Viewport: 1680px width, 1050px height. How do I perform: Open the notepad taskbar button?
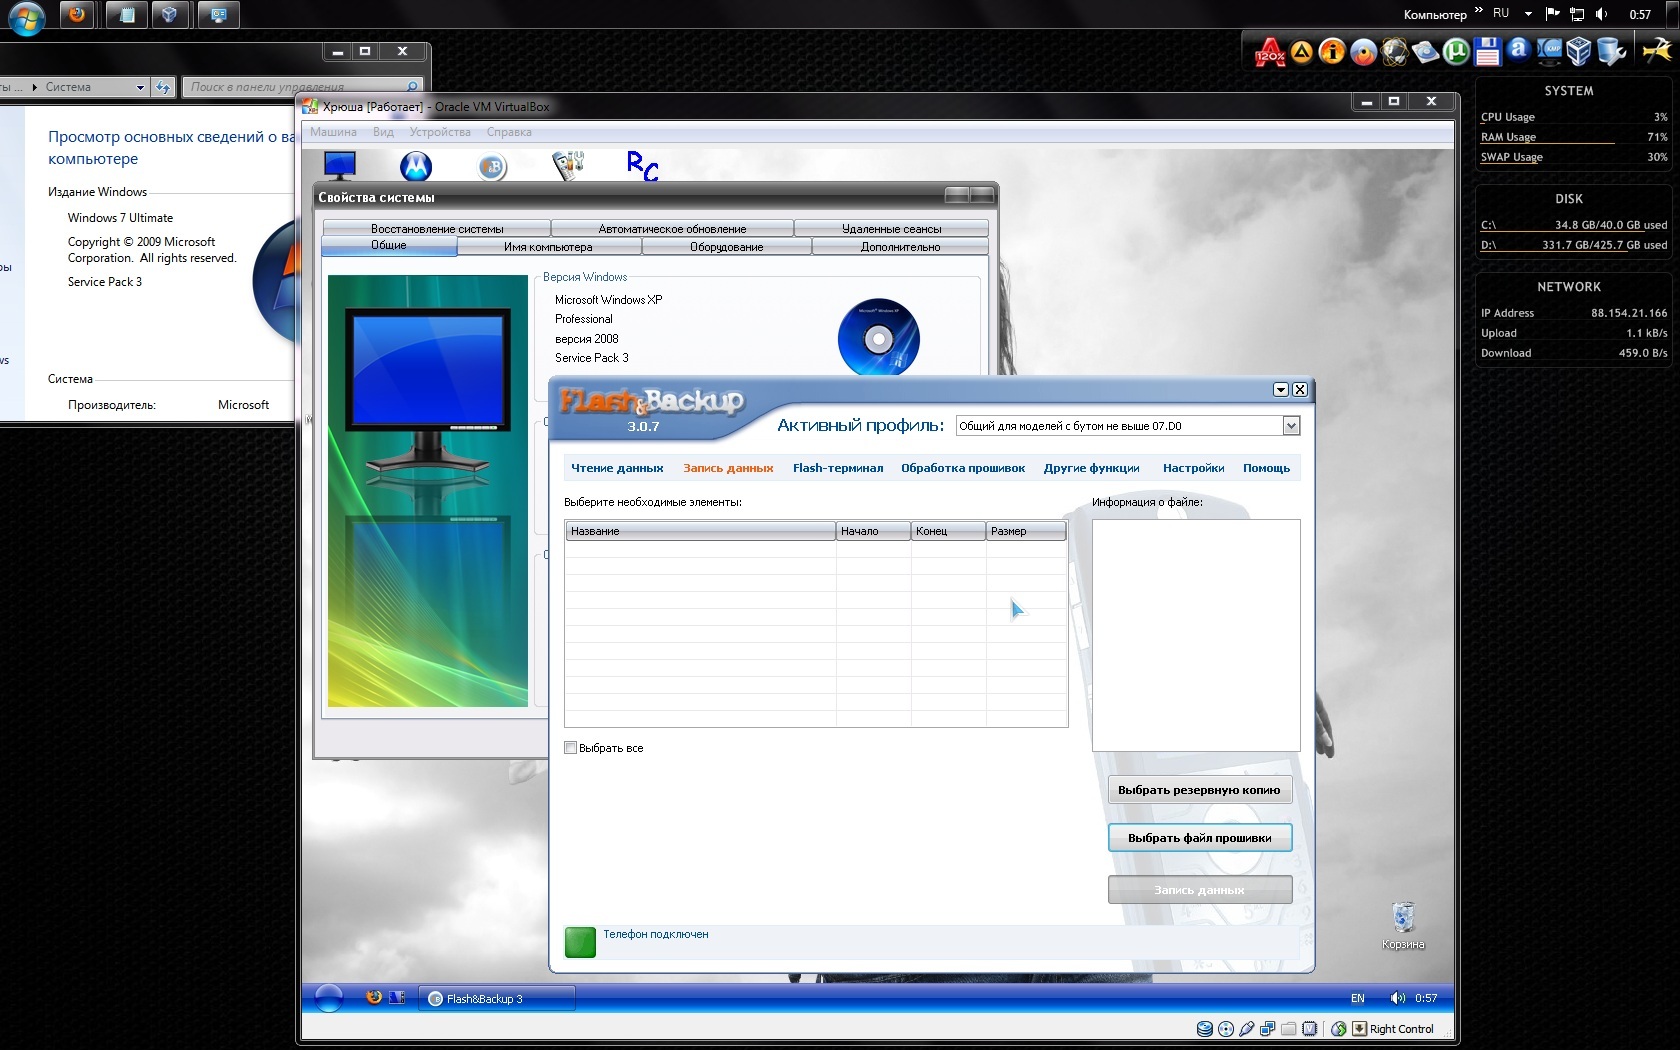[x=126, y=14]
